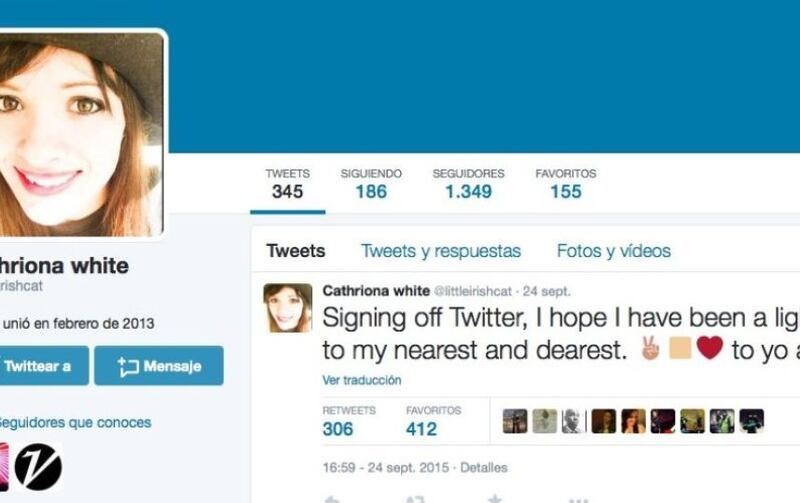Open the Favoritos count 155
The height and width of the screenshot is (503, 800).
565,184
